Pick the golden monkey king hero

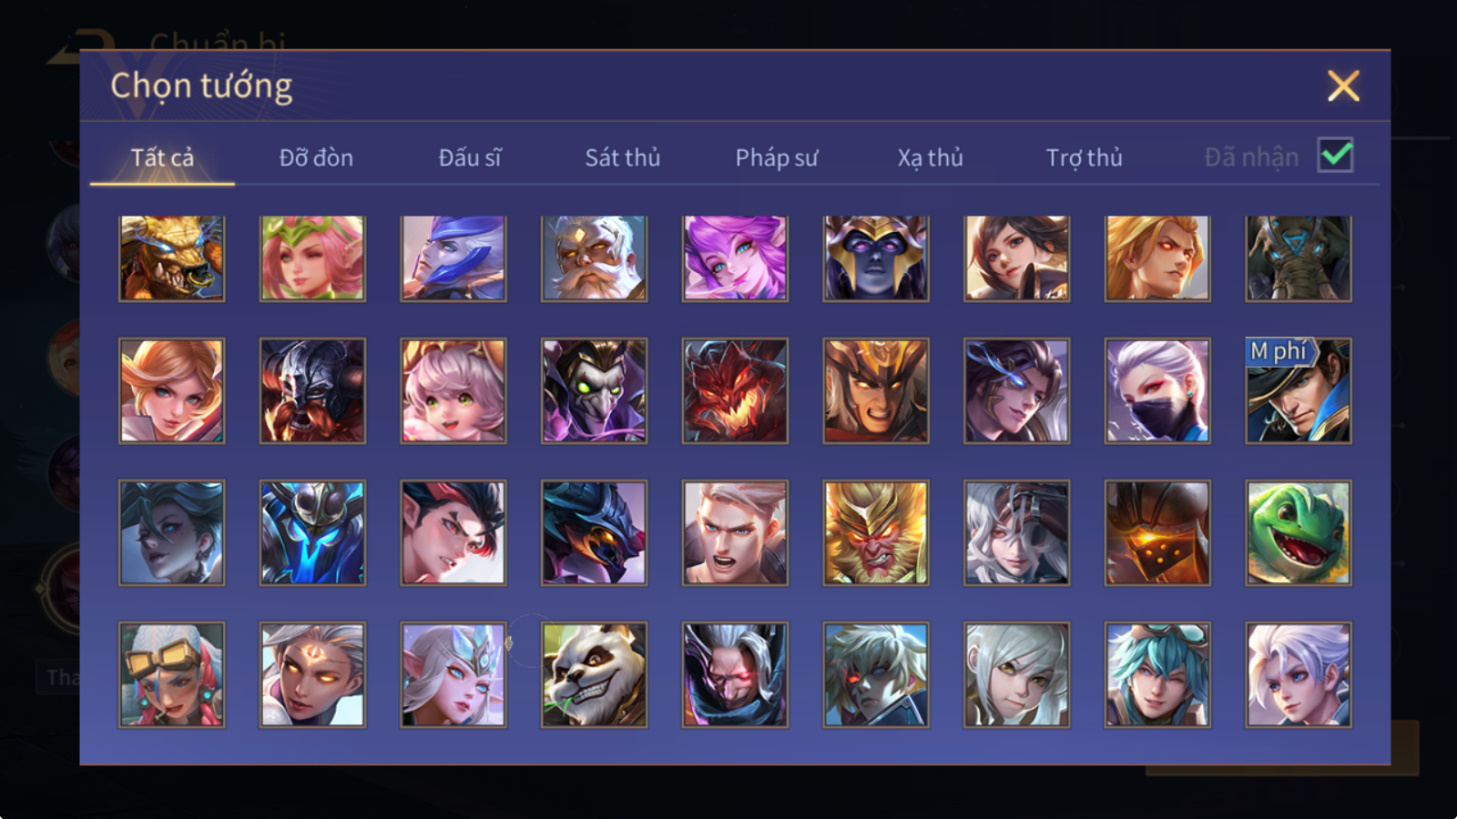[x=876, y=533]
